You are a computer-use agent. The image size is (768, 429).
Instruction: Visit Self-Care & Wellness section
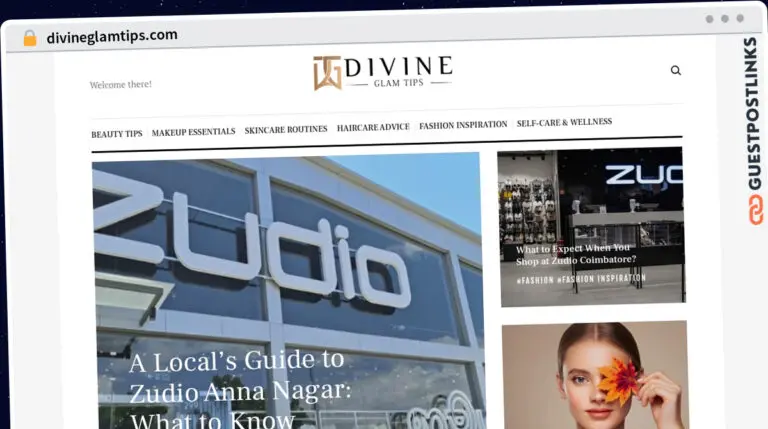[564, 122]
